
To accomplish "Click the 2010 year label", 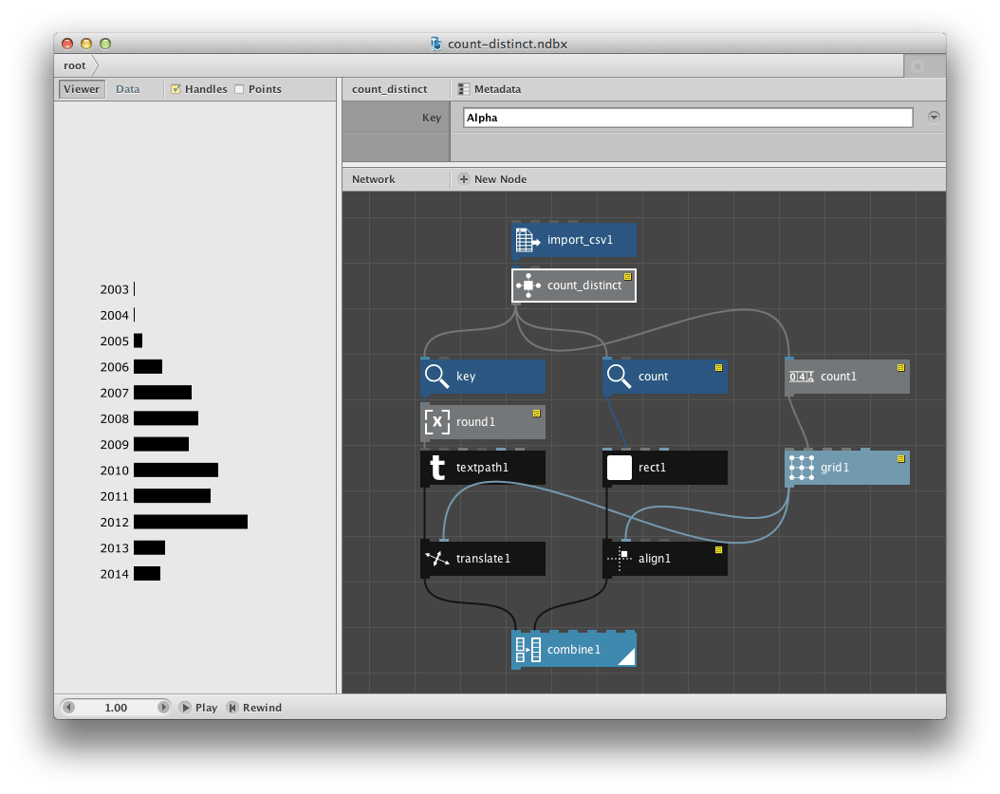I will 114,471.
